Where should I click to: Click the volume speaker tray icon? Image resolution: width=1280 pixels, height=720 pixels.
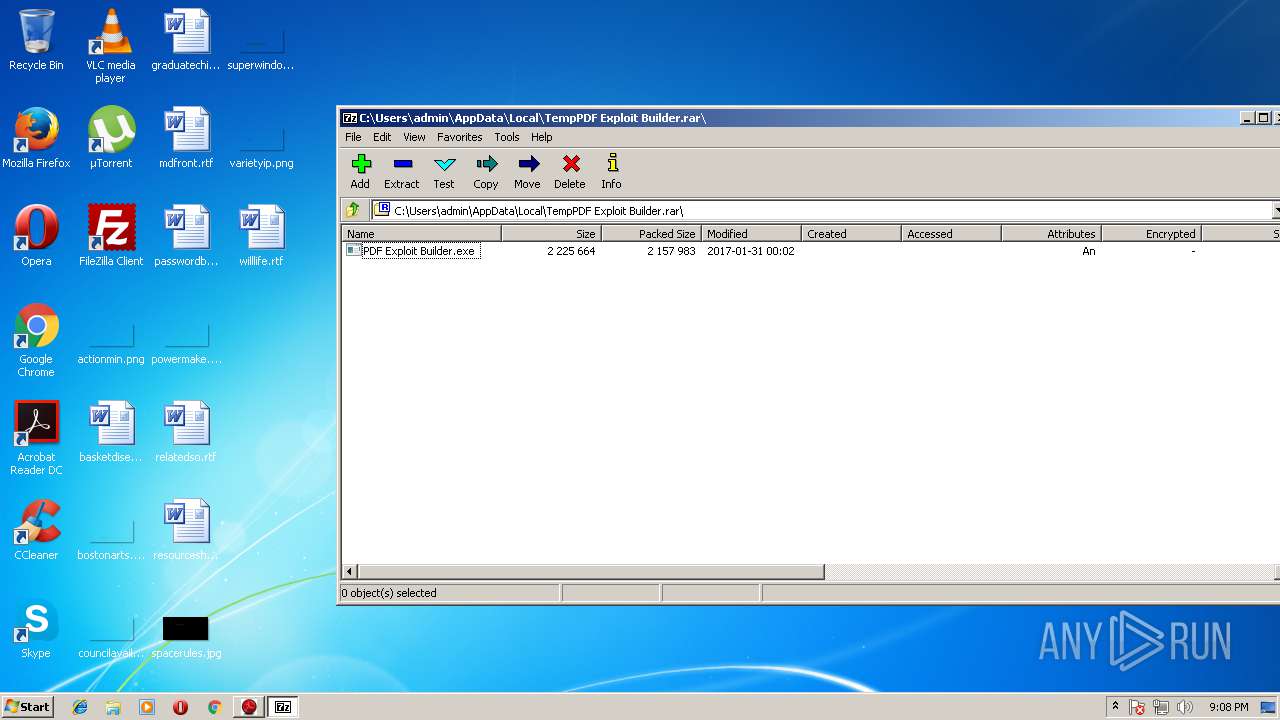pos(1185,707)
